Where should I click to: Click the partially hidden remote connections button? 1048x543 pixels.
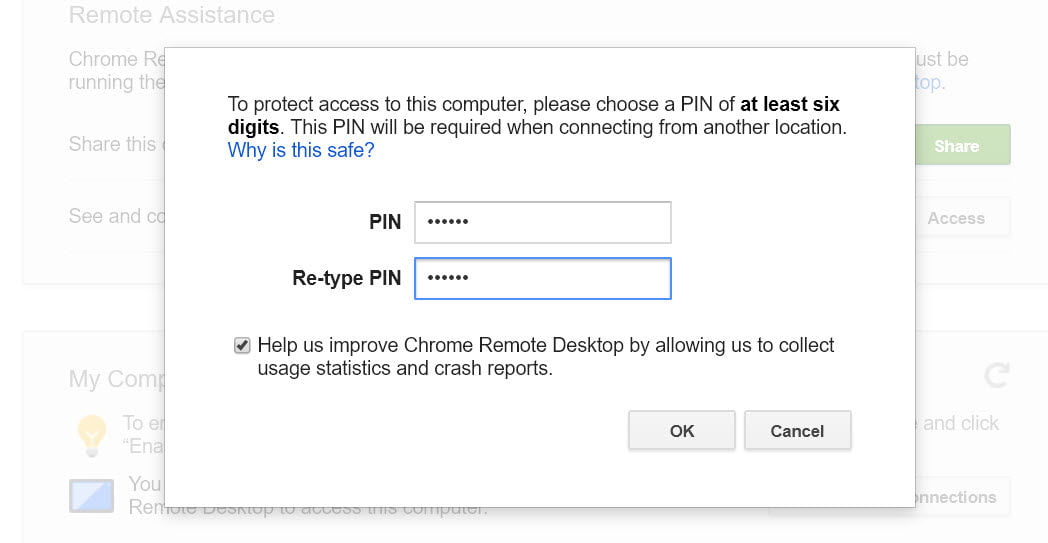coord(962,497)
